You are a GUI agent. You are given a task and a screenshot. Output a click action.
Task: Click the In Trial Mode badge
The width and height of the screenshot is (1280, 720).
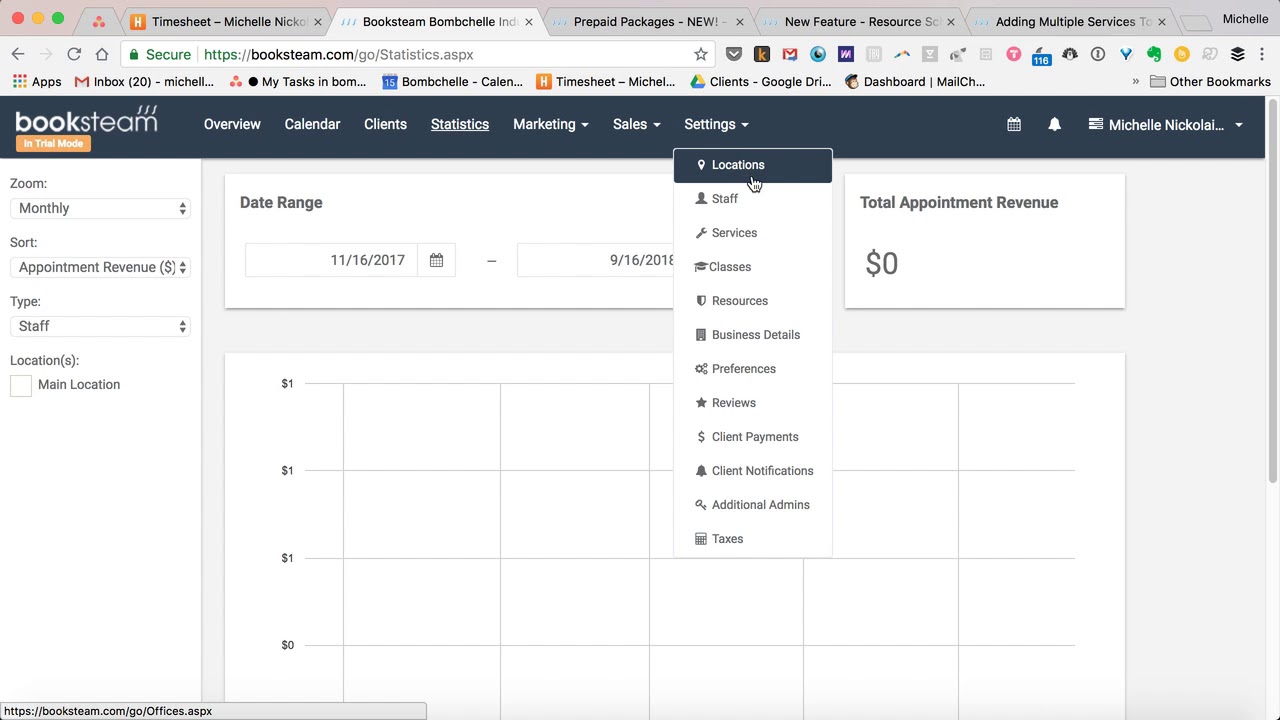[53, 143]
